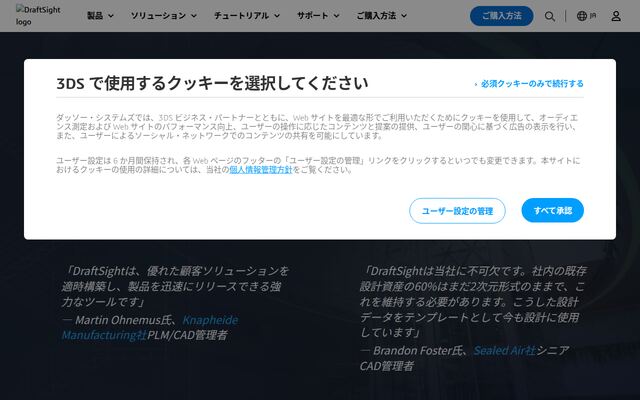Continue with 必須クッキーのみで続行する link
The height and width of the screenshot is (400, 640).
(529, 84)
